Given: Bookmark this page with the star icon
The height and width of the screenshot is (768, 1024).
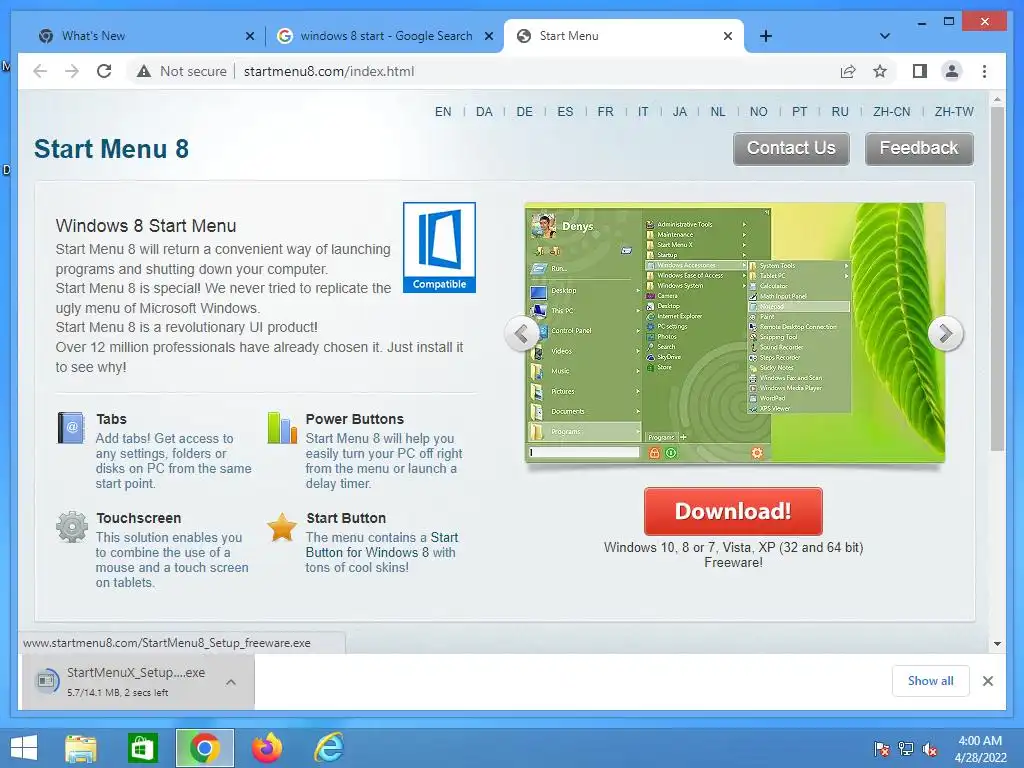Looking at the screenshot, I should coord(880,71).
